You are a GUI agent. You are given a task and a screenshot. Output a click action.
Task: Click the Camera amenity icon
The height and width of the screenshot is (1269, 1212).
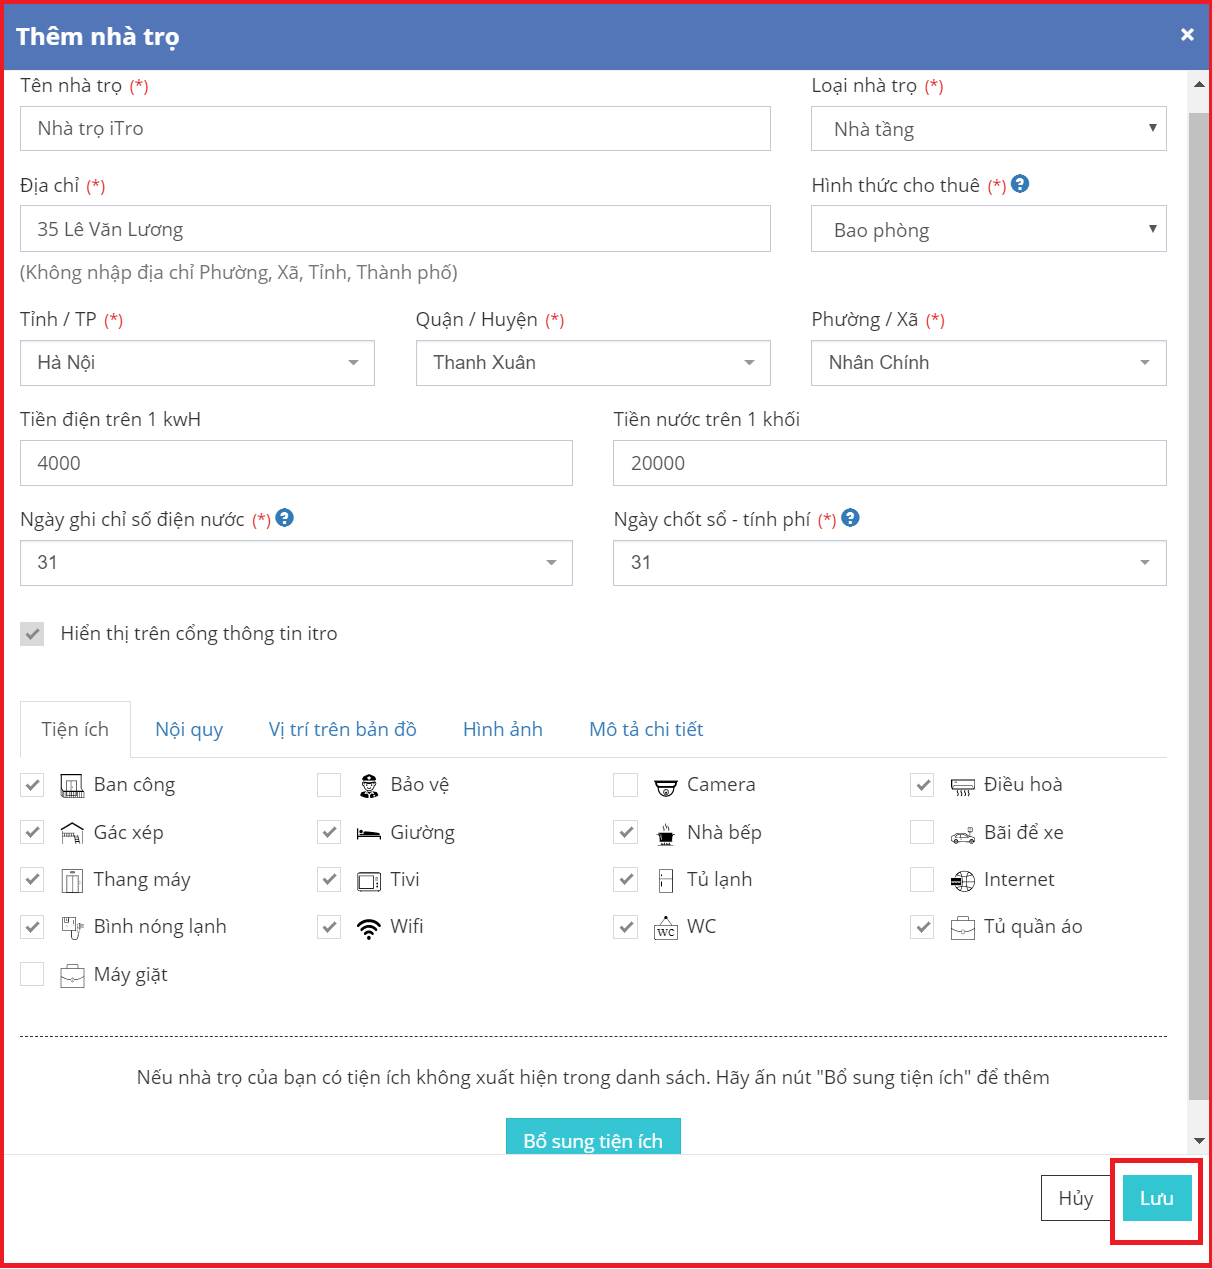666,787
